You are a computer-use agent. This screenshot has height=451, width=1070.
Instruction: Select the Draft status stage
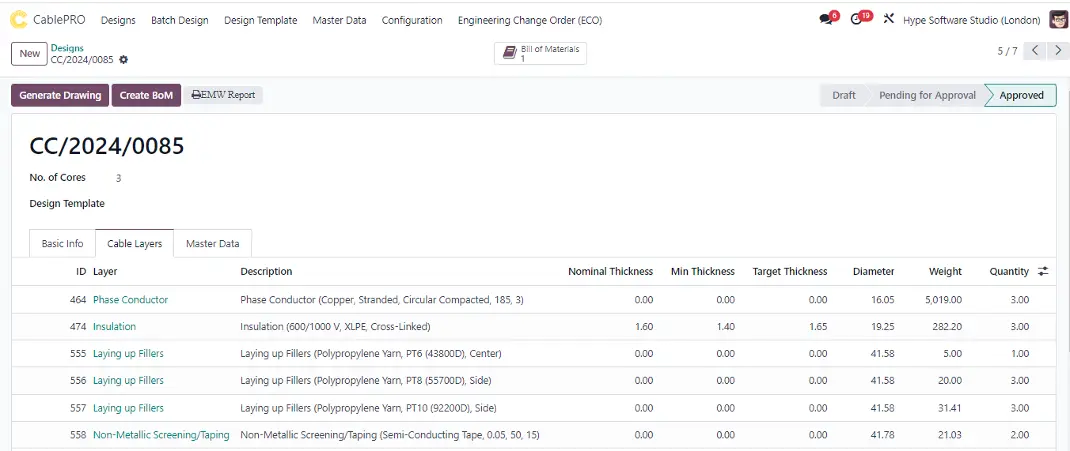(843, 96)
